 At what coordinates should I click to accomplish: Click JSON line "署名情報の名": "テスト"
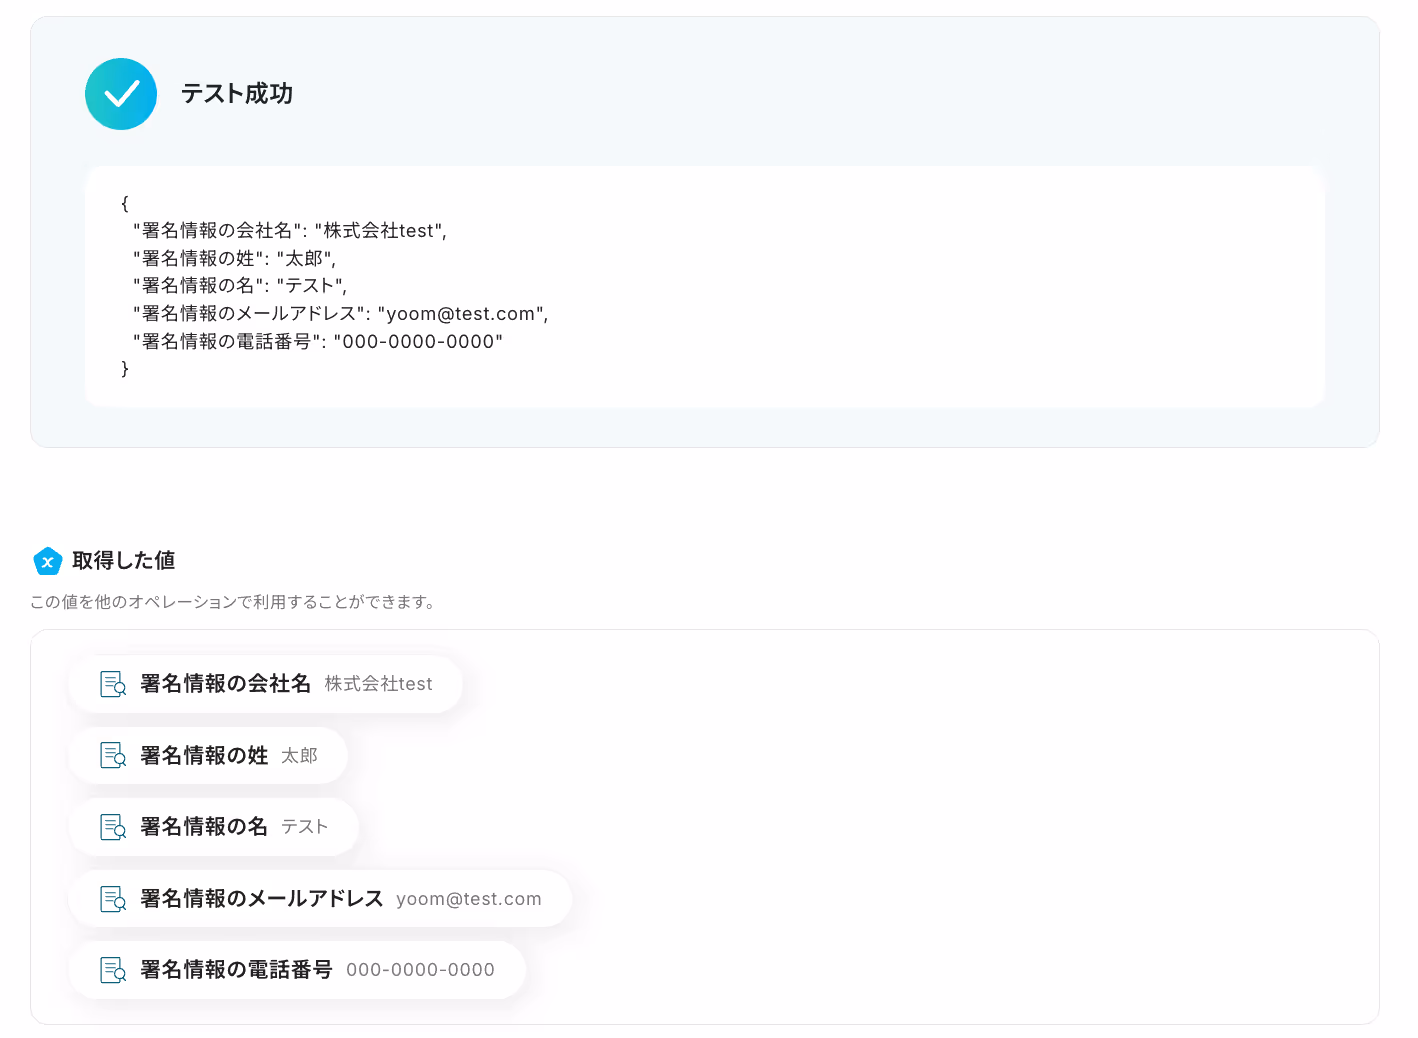[240, 286]
